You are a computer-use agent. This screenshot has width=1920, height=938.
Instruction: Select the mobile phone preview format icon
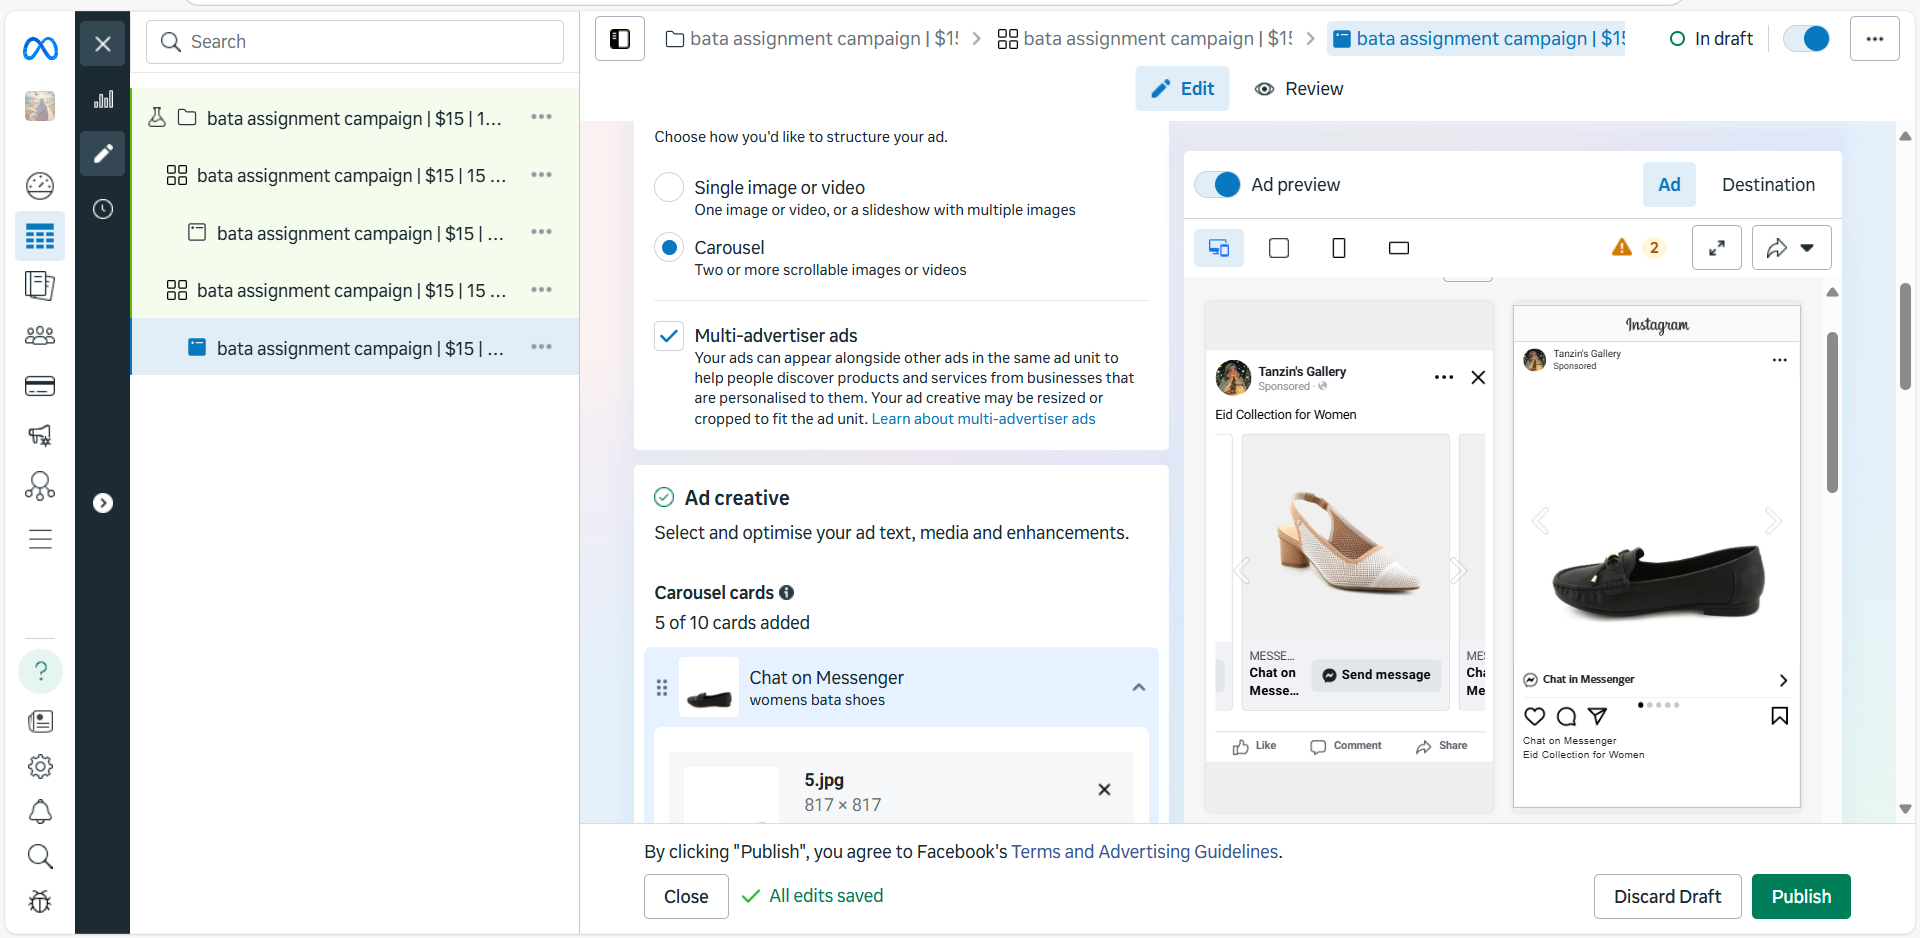point(1338,247)
